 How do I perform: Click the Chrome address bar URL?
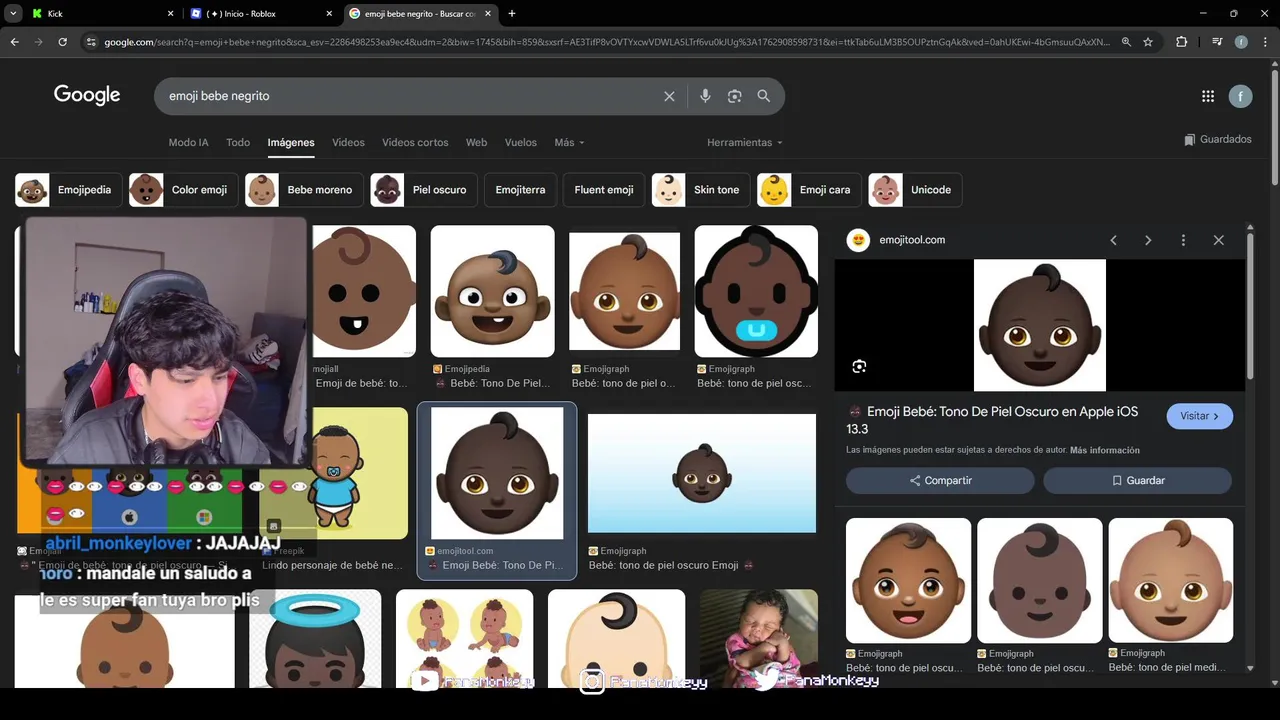[x=606, y=42]
